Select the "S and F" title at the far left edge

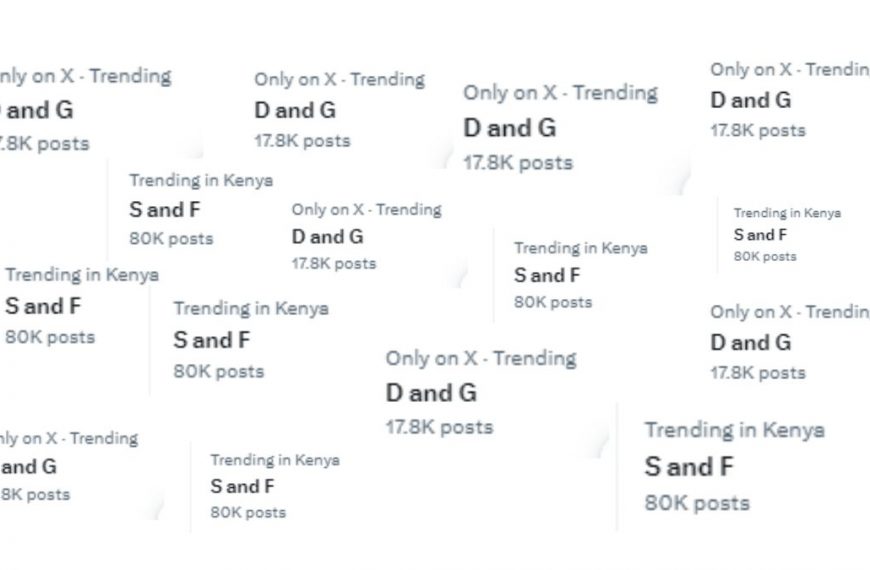[x=43, y=306]
